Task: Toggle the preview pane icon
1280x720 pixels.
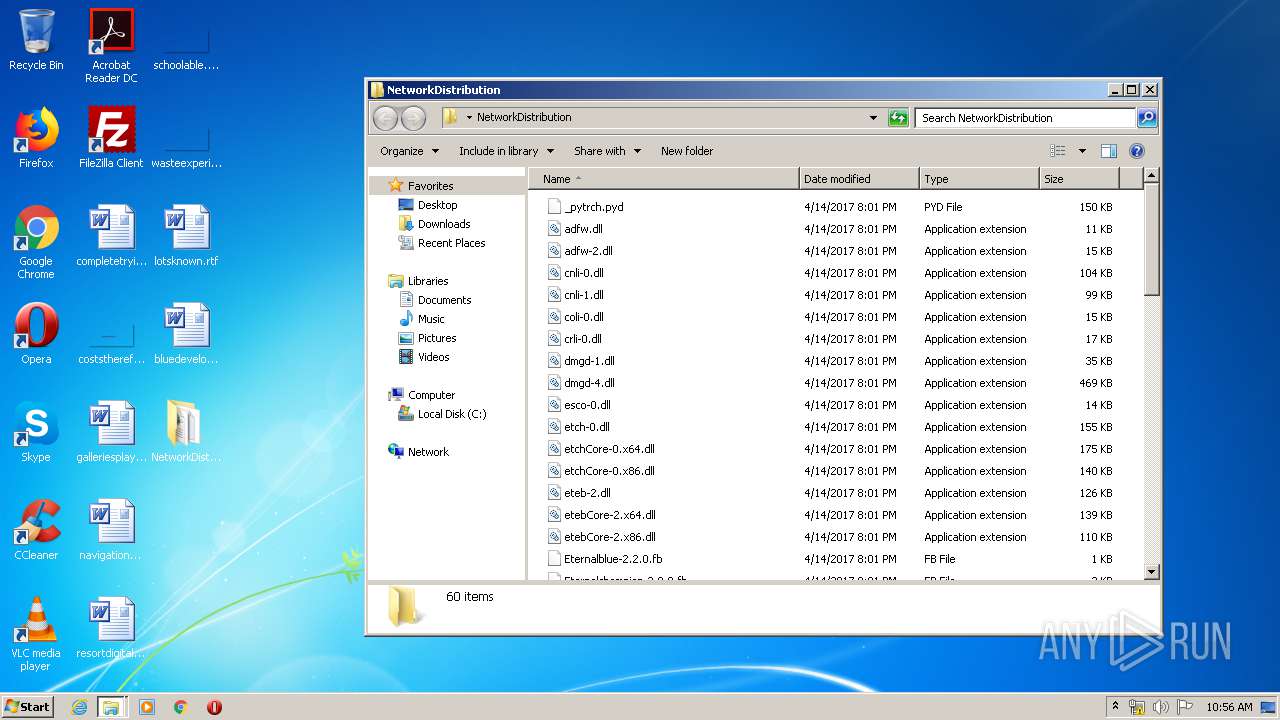Action: pos(1108,151)
